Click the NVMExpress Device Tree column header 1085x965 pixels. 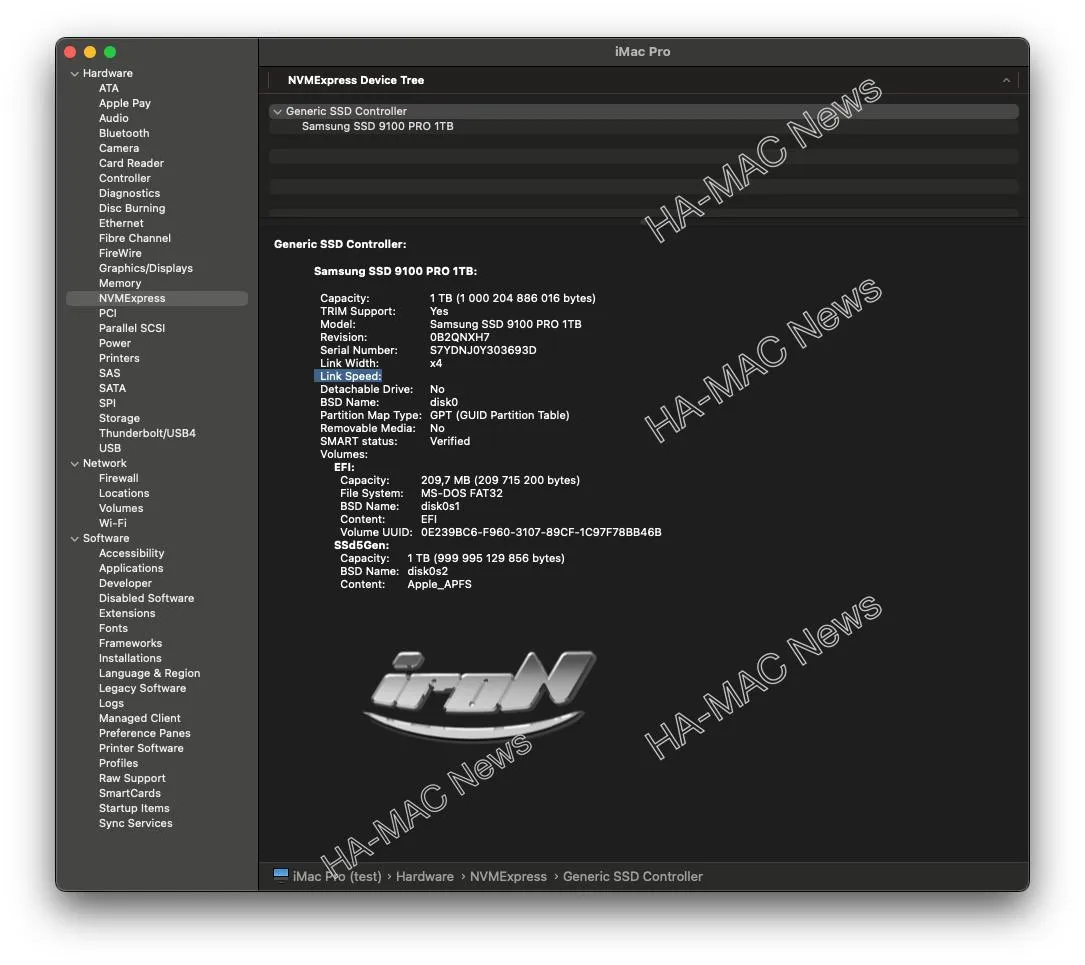[356, 80]
